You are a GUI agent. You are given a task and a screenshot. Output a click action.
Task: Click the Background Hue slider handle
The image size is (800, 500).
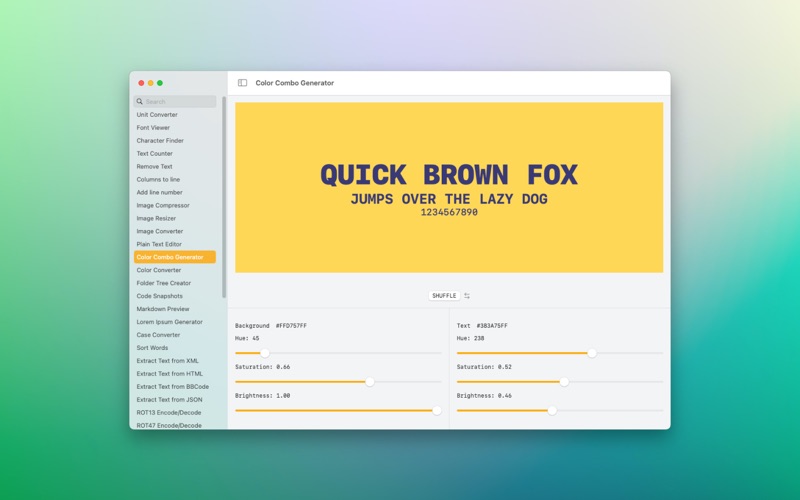coord(265,353)
